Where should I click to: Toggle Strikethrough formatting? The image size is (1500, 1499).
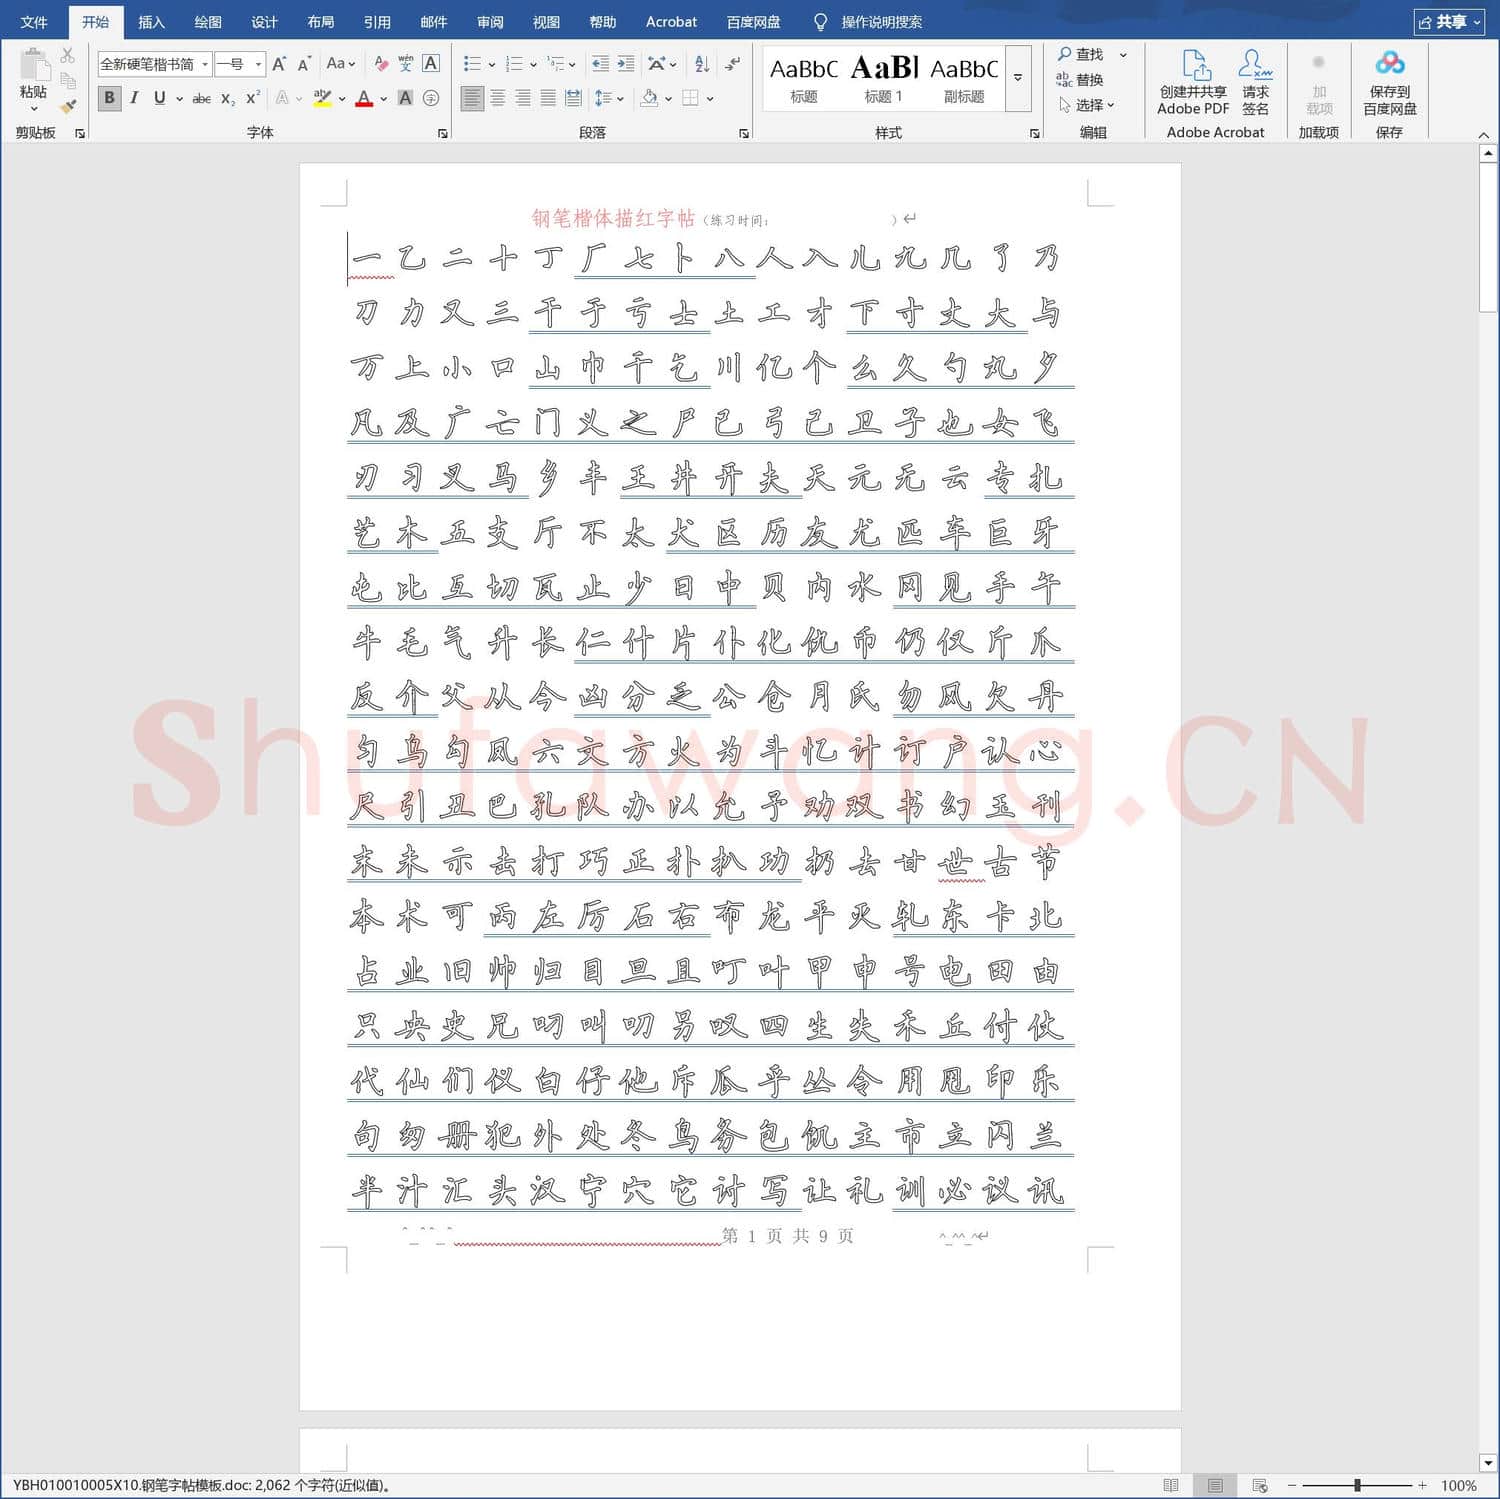(x=201, y=98)
